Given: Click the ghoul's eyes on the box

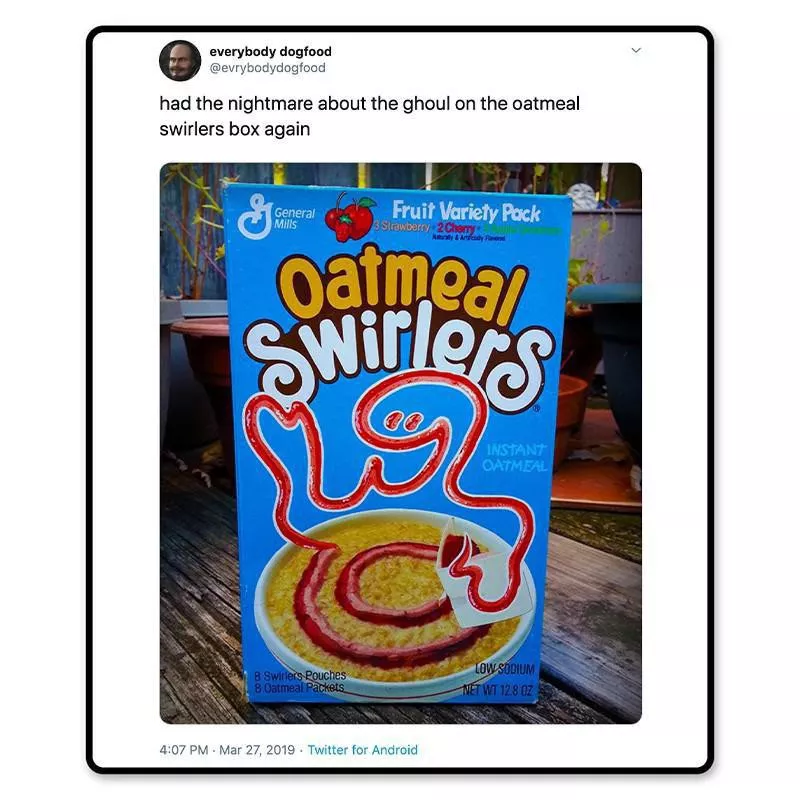Looking at the screenshot, I should point(403,421).
